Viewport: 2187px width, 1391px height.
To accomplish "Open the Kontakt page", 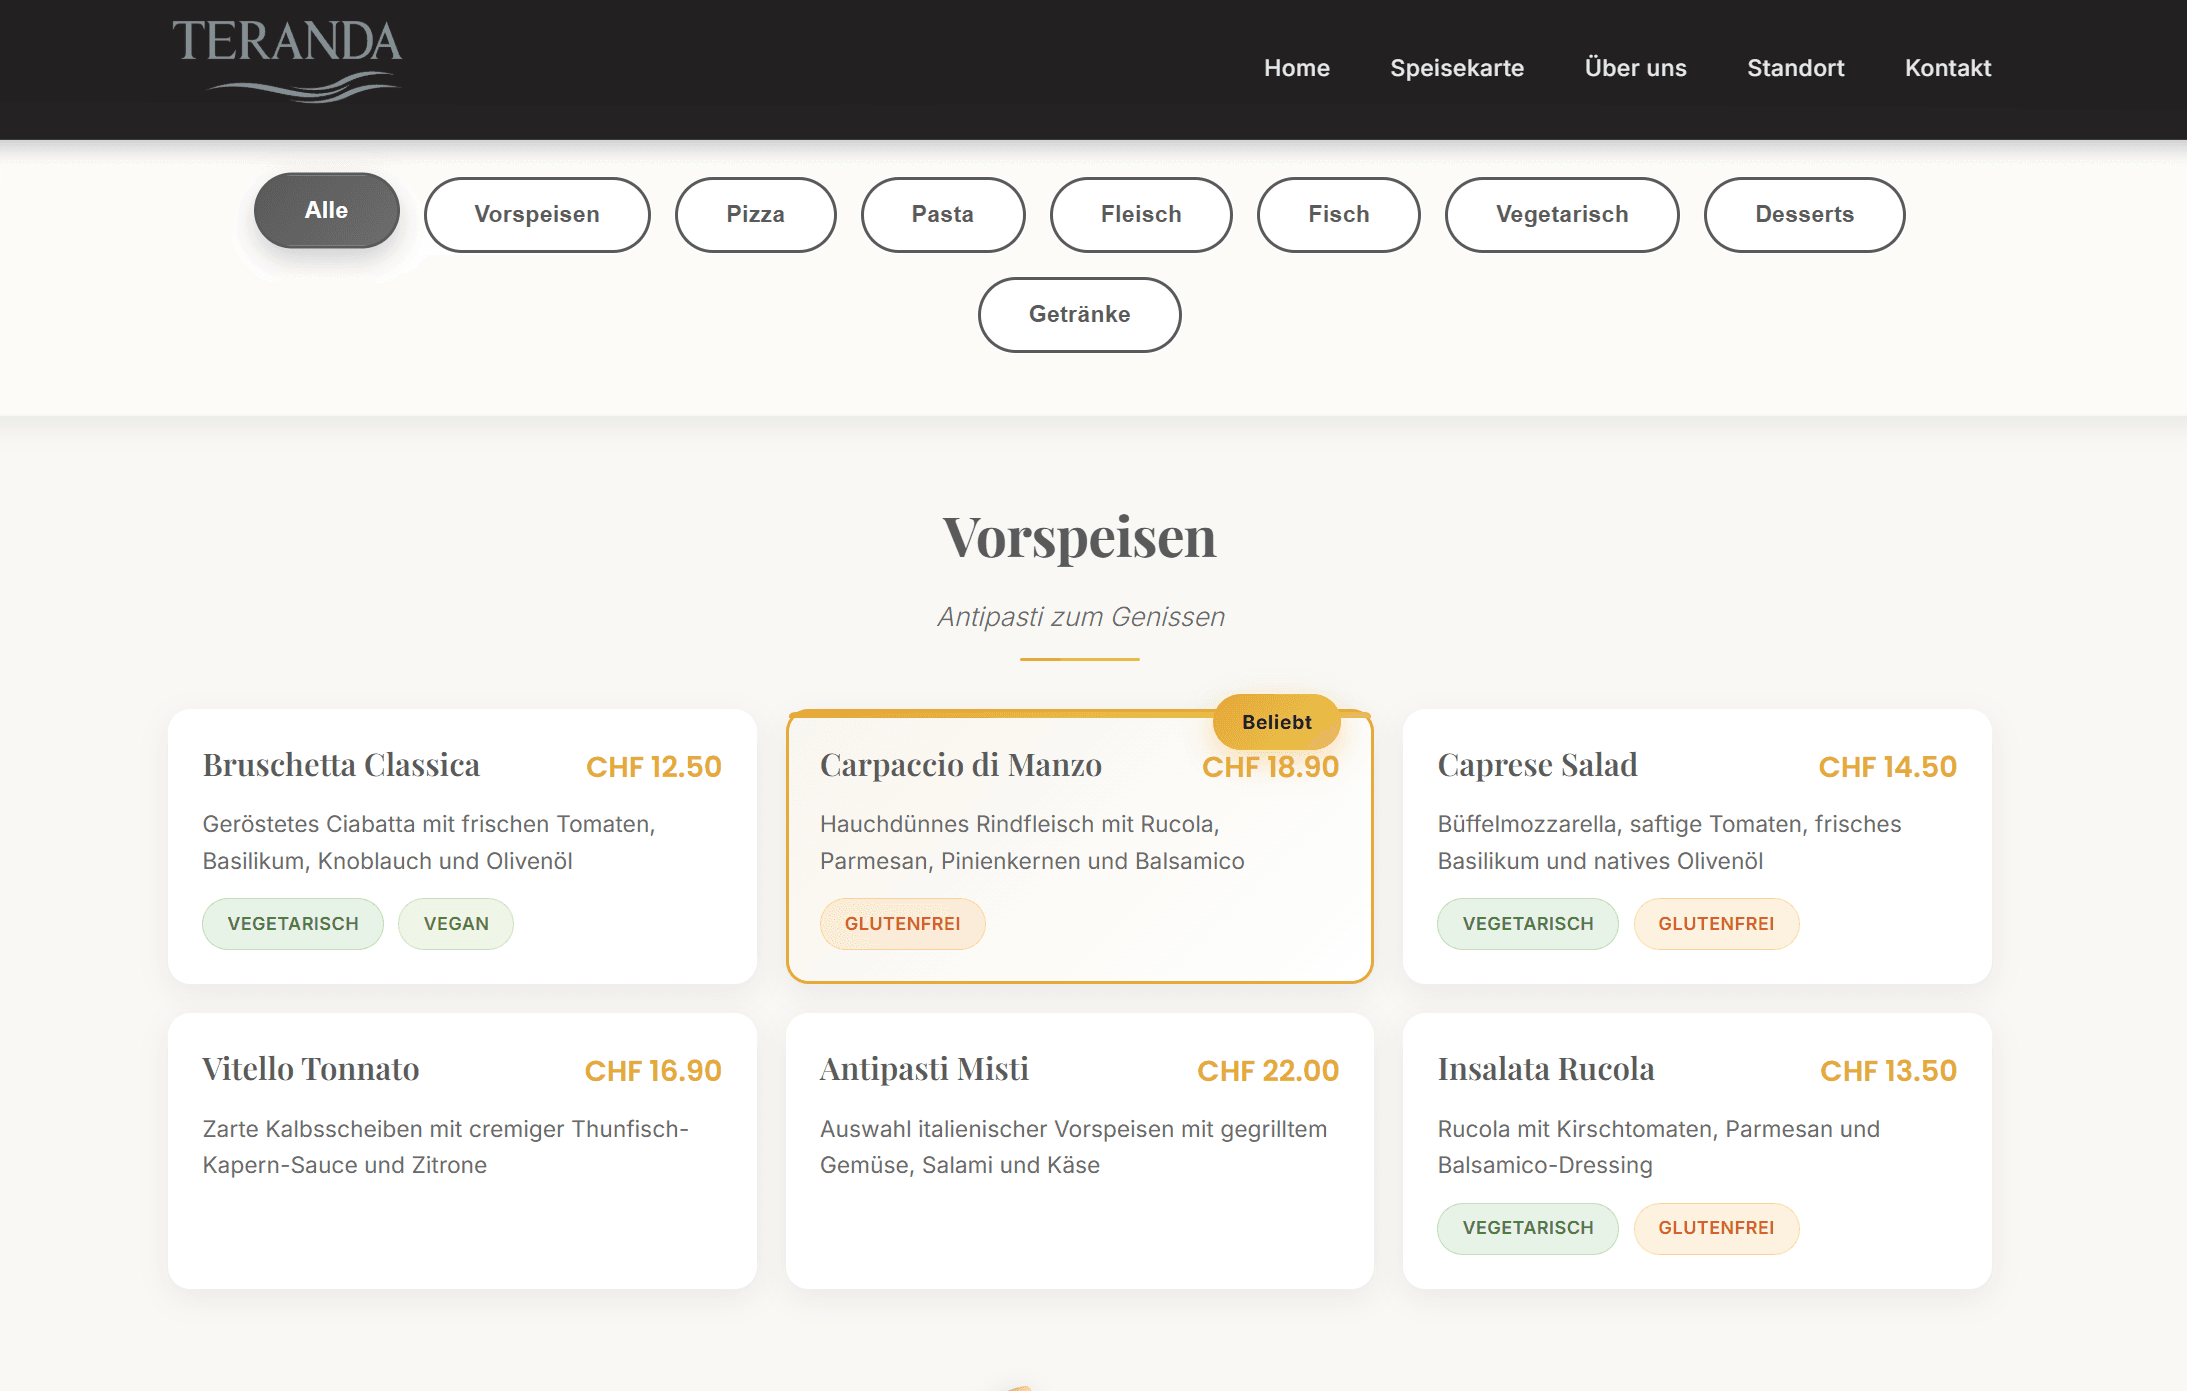I will [x=1947, y=68].
